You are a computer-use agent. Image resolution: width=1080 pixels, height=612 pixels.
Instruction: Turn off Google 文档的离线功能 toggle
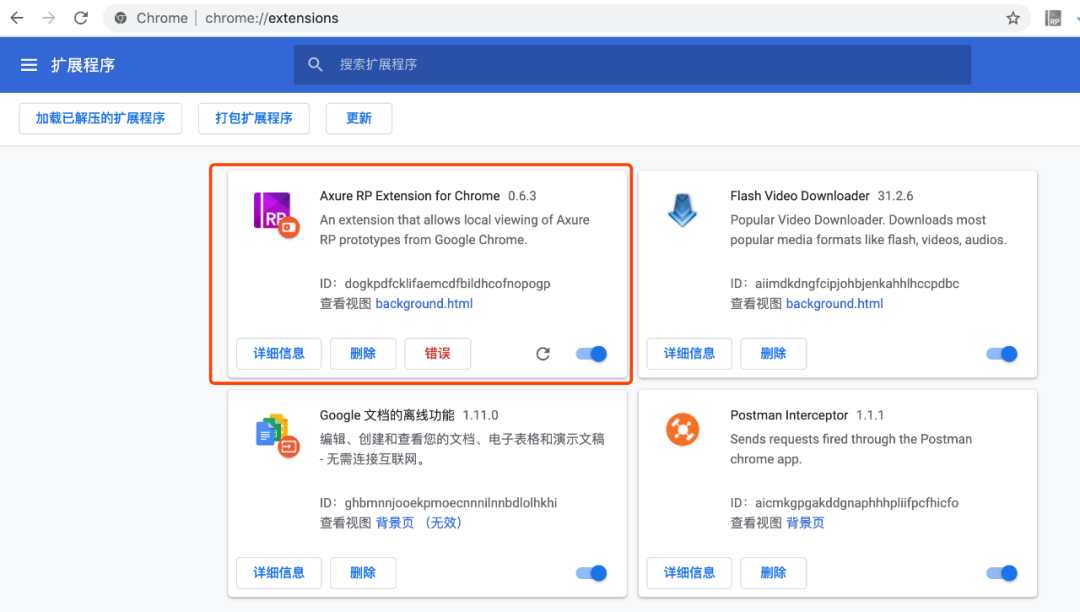592,573
